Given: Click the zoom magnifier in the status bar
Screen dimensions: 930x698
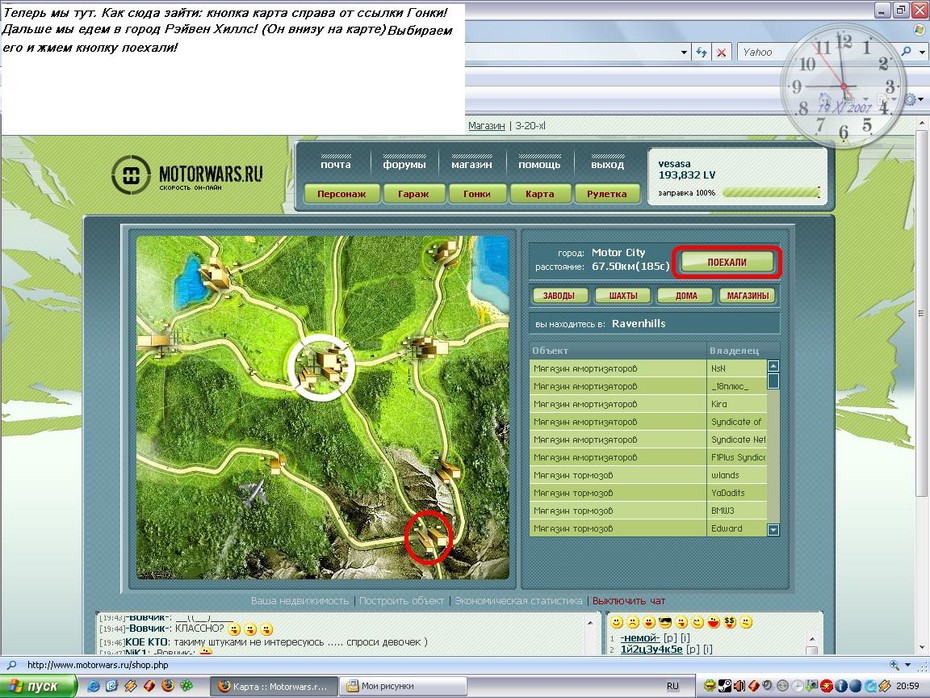Looking at the screenshot, I should pyautogui.click(x=894, y=665).
